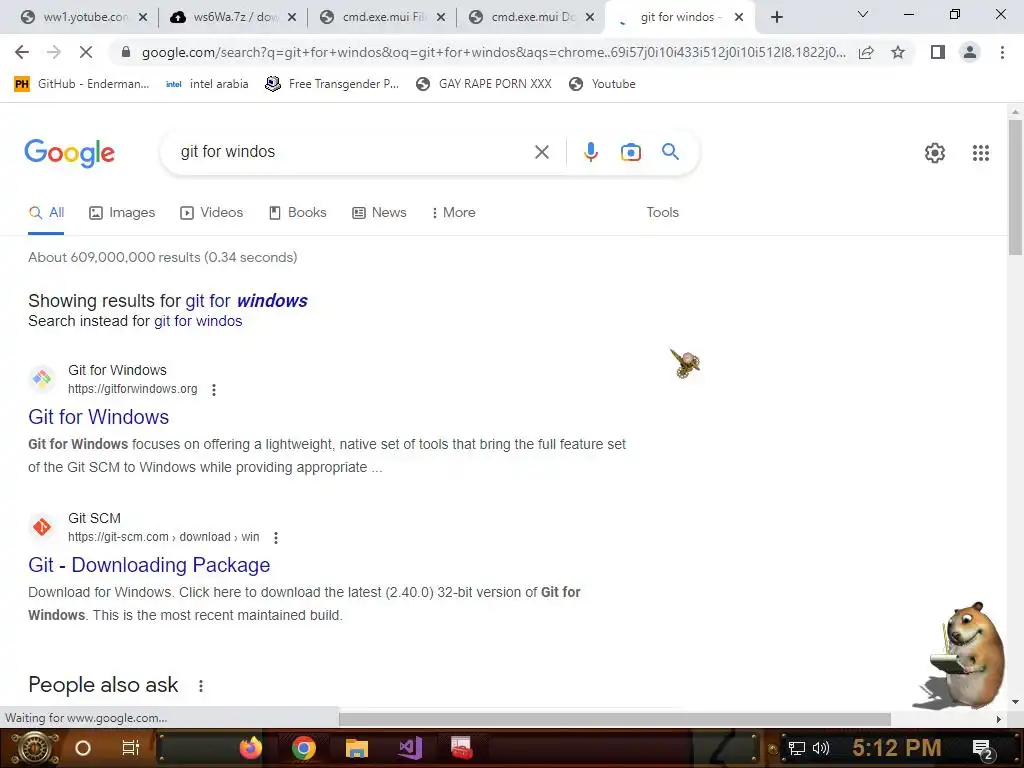This screenshot has width=1024, height=768.
Task: Open the Git for Windows result link
Action: 99,417
